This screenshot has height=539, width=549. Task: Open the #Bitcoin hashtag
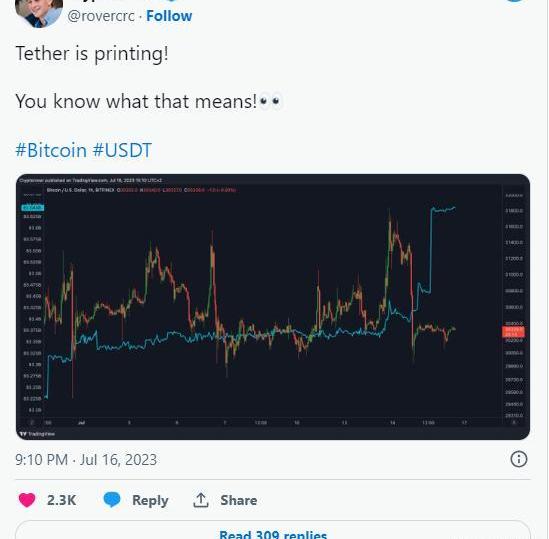(x=51, y=150)
